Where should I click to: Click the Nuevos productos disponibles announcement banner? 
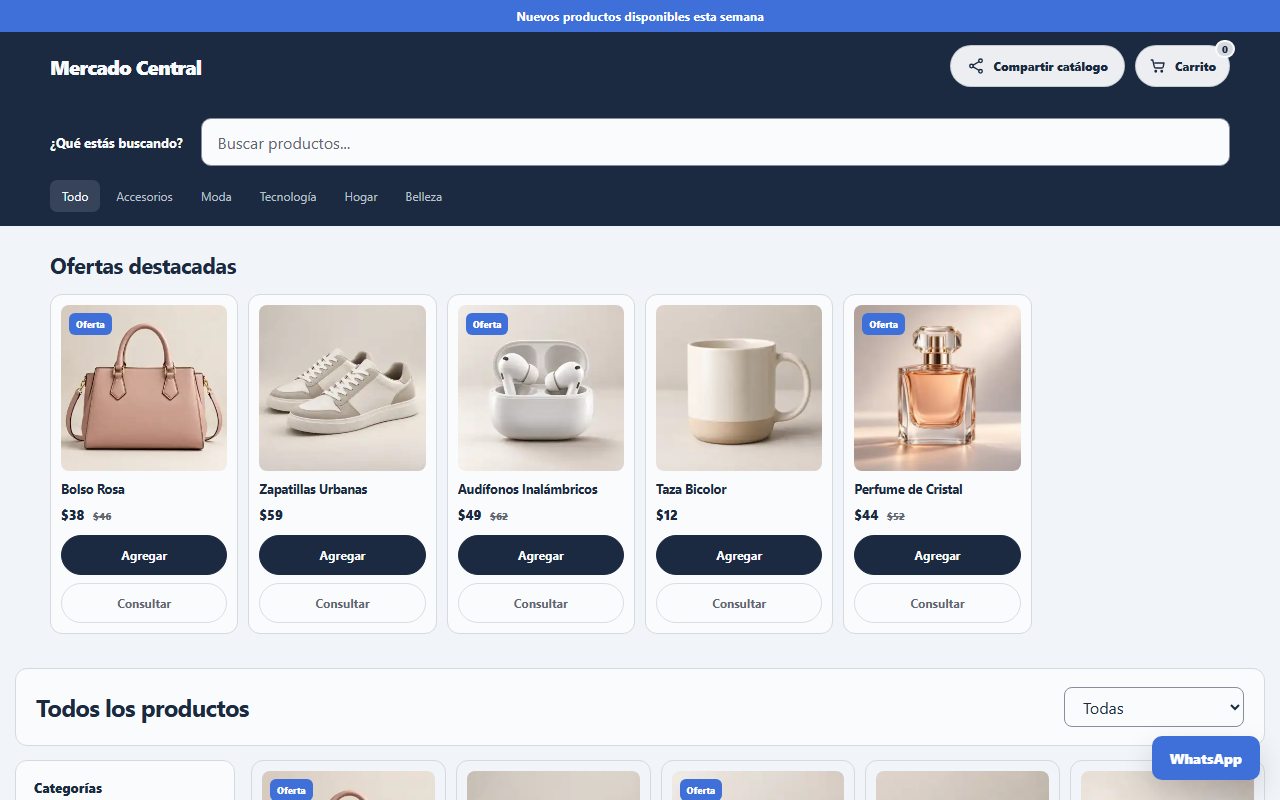pyautogui.click(x=640, y=16)
